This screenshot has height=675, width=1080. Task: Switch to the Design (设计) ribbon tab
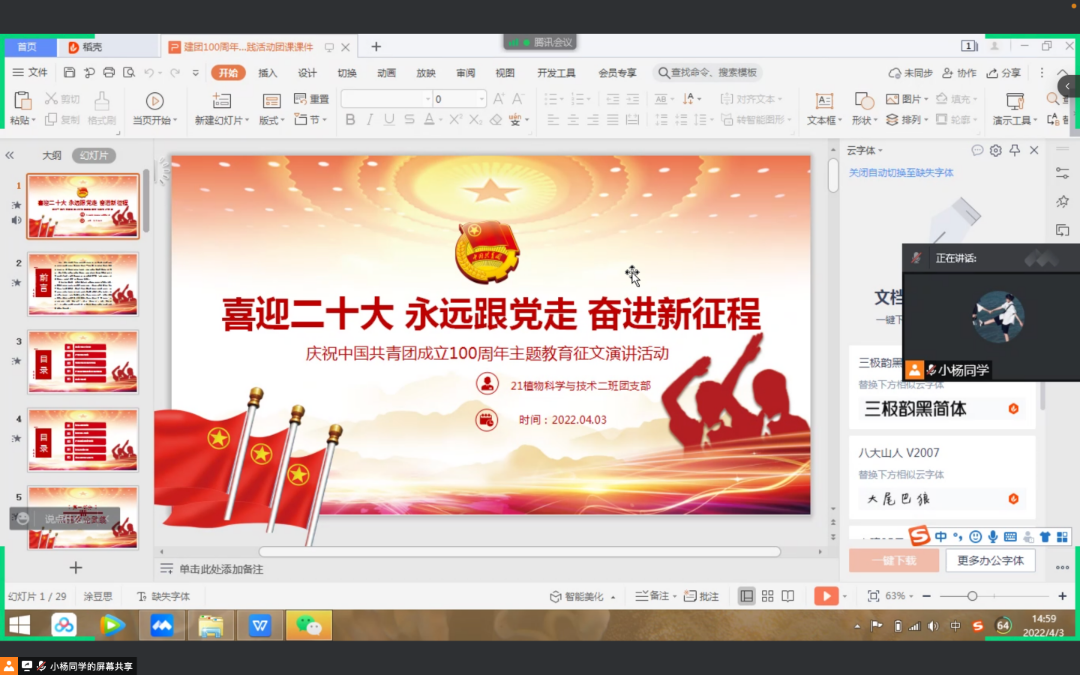tap(307, 73)
